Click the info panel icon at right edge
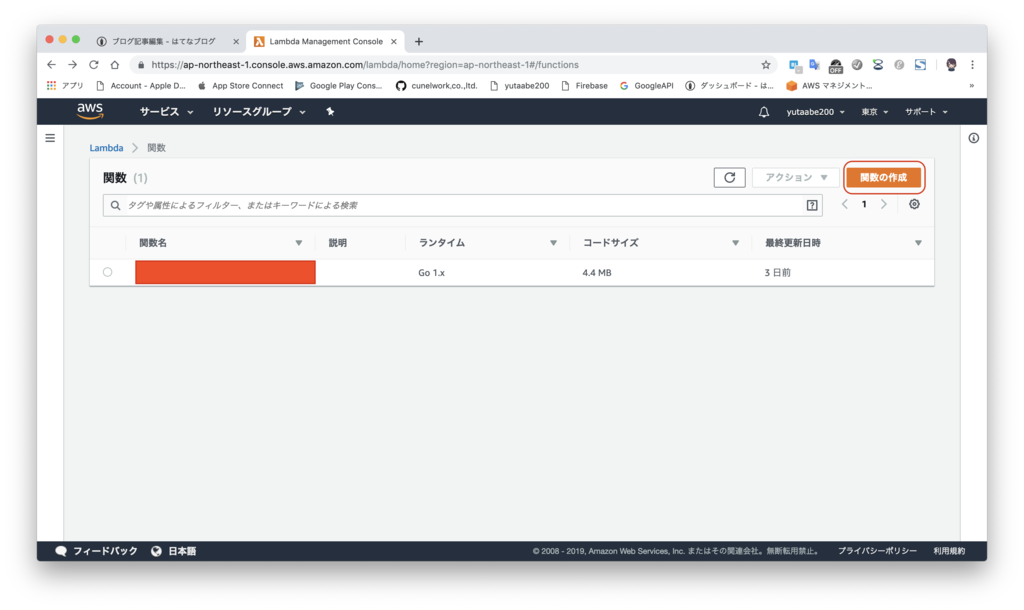This screenshot has height=610, width=1024. [x=974, y=138]
